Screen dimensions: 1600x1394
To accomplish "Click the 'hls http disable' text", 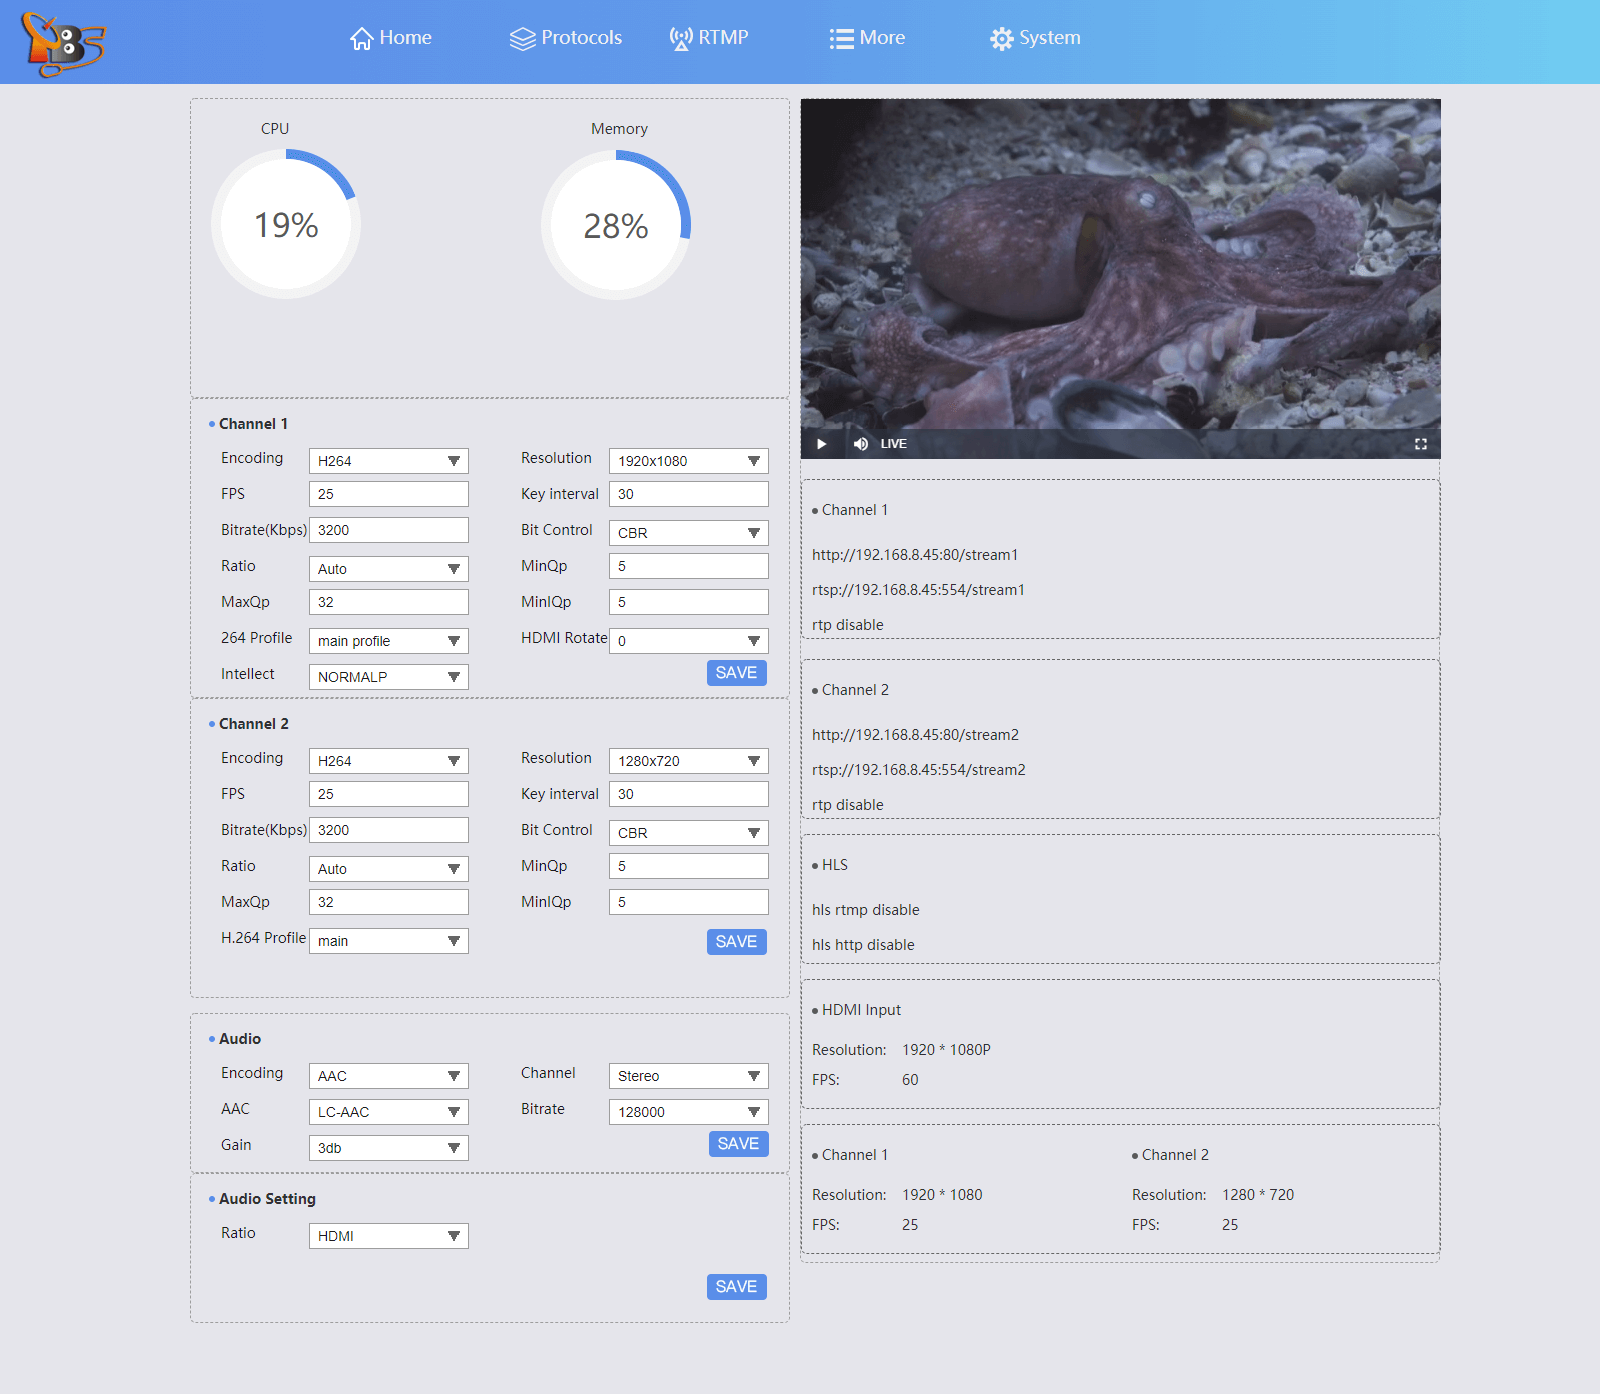I will click(x=863, y=945).
